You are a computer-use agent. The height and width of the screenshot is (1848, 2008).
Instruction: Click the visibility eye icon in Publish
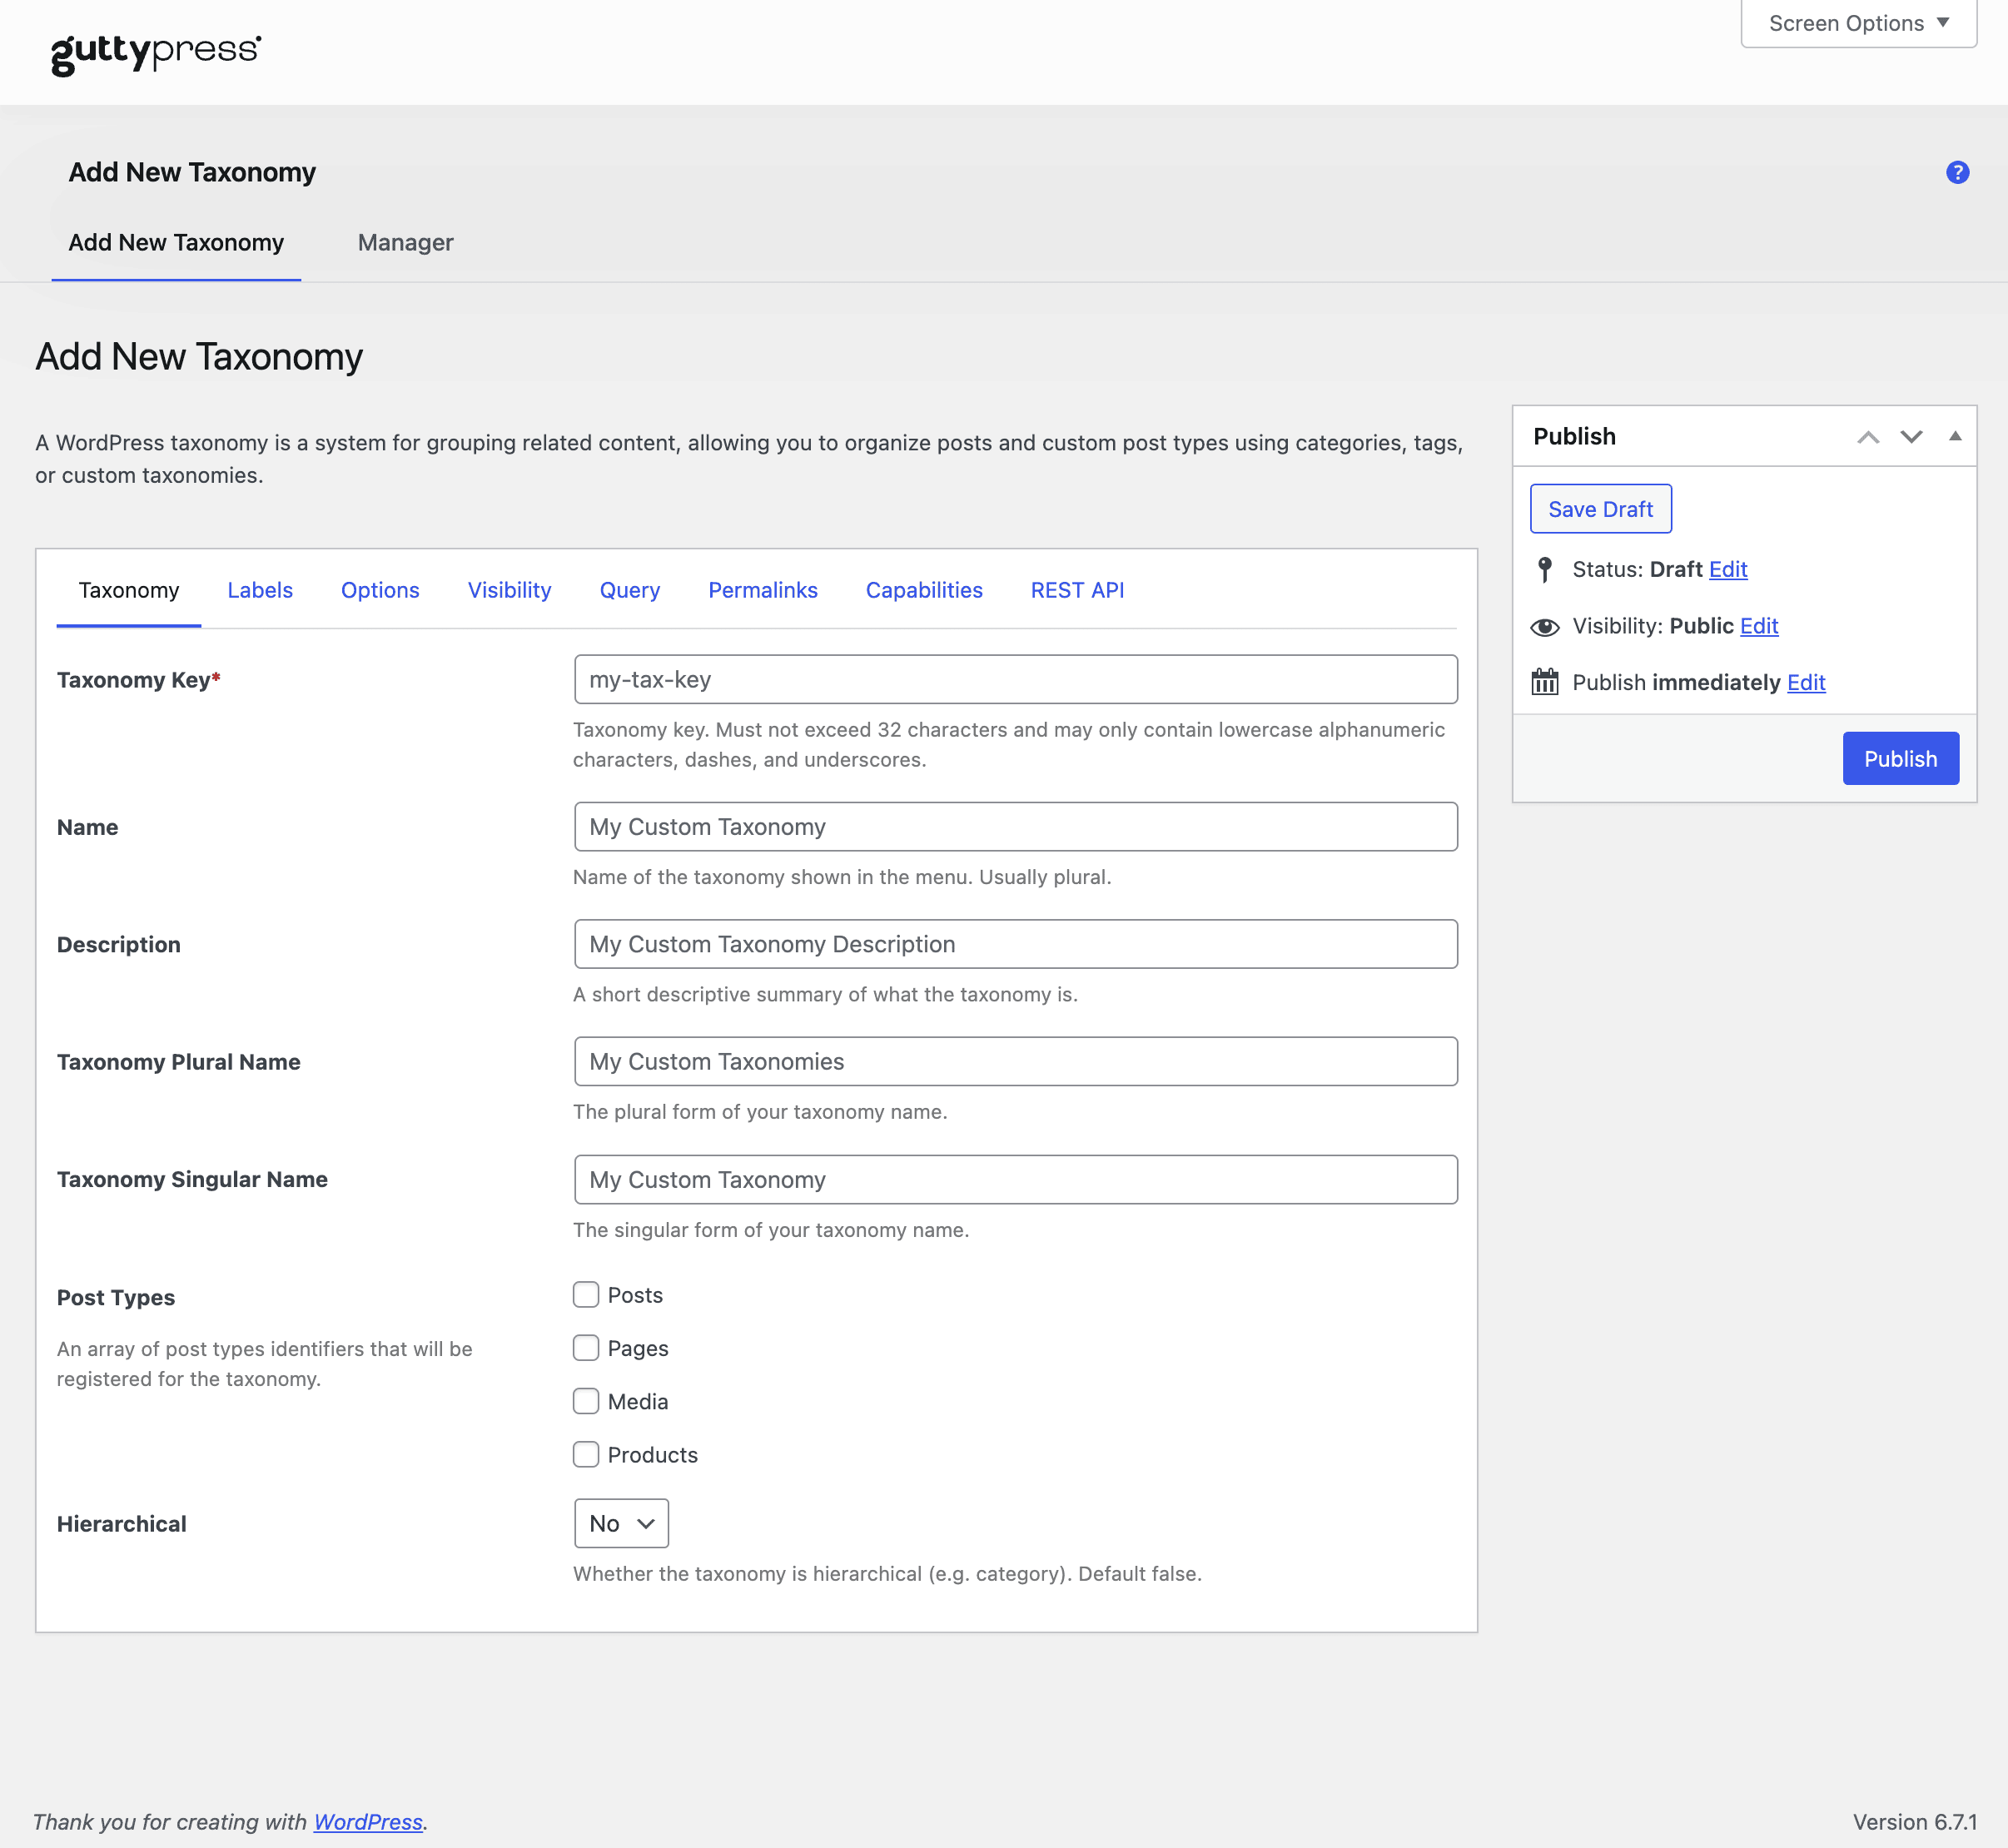point(1544,626)
